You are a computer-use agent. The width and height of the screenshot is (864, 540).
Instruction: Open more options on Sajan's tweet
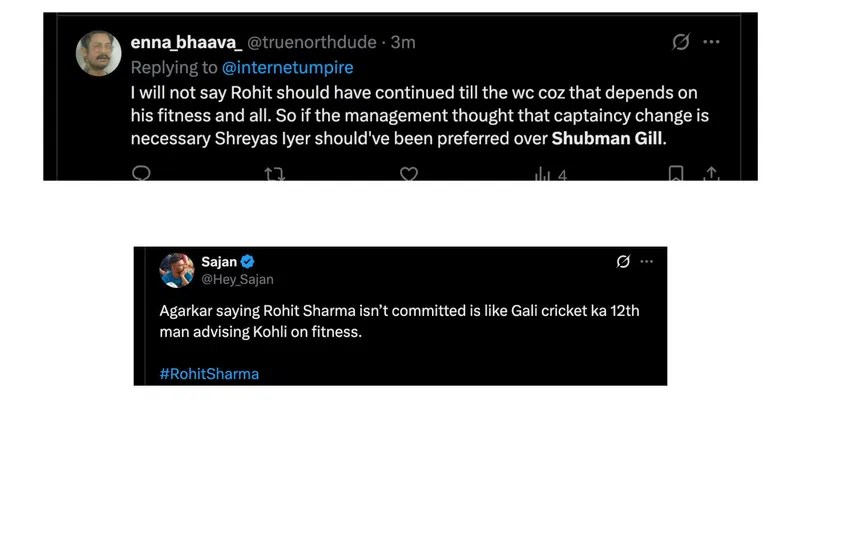pos(647,262)
